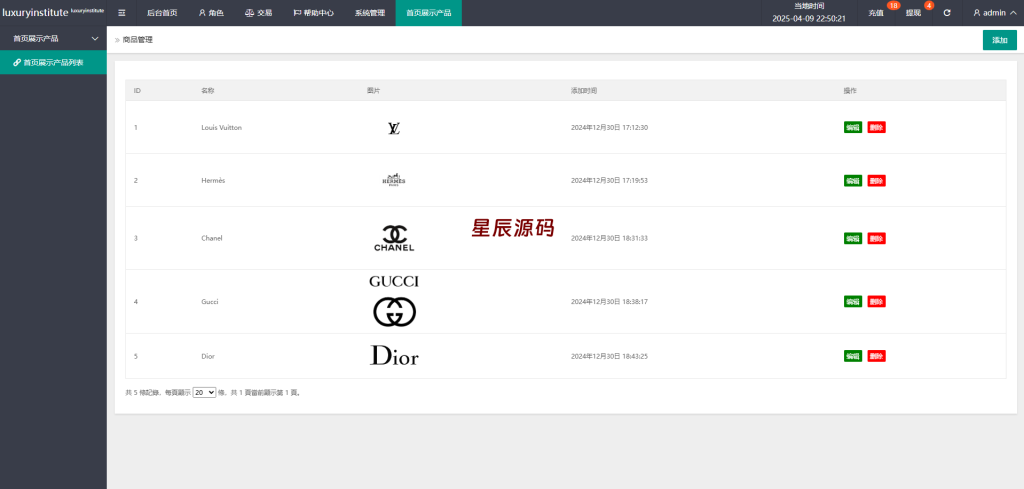This screenshot has height=489, width=1024.
Task: Open the 系统管理 menu
Action: tap(370, 12)
